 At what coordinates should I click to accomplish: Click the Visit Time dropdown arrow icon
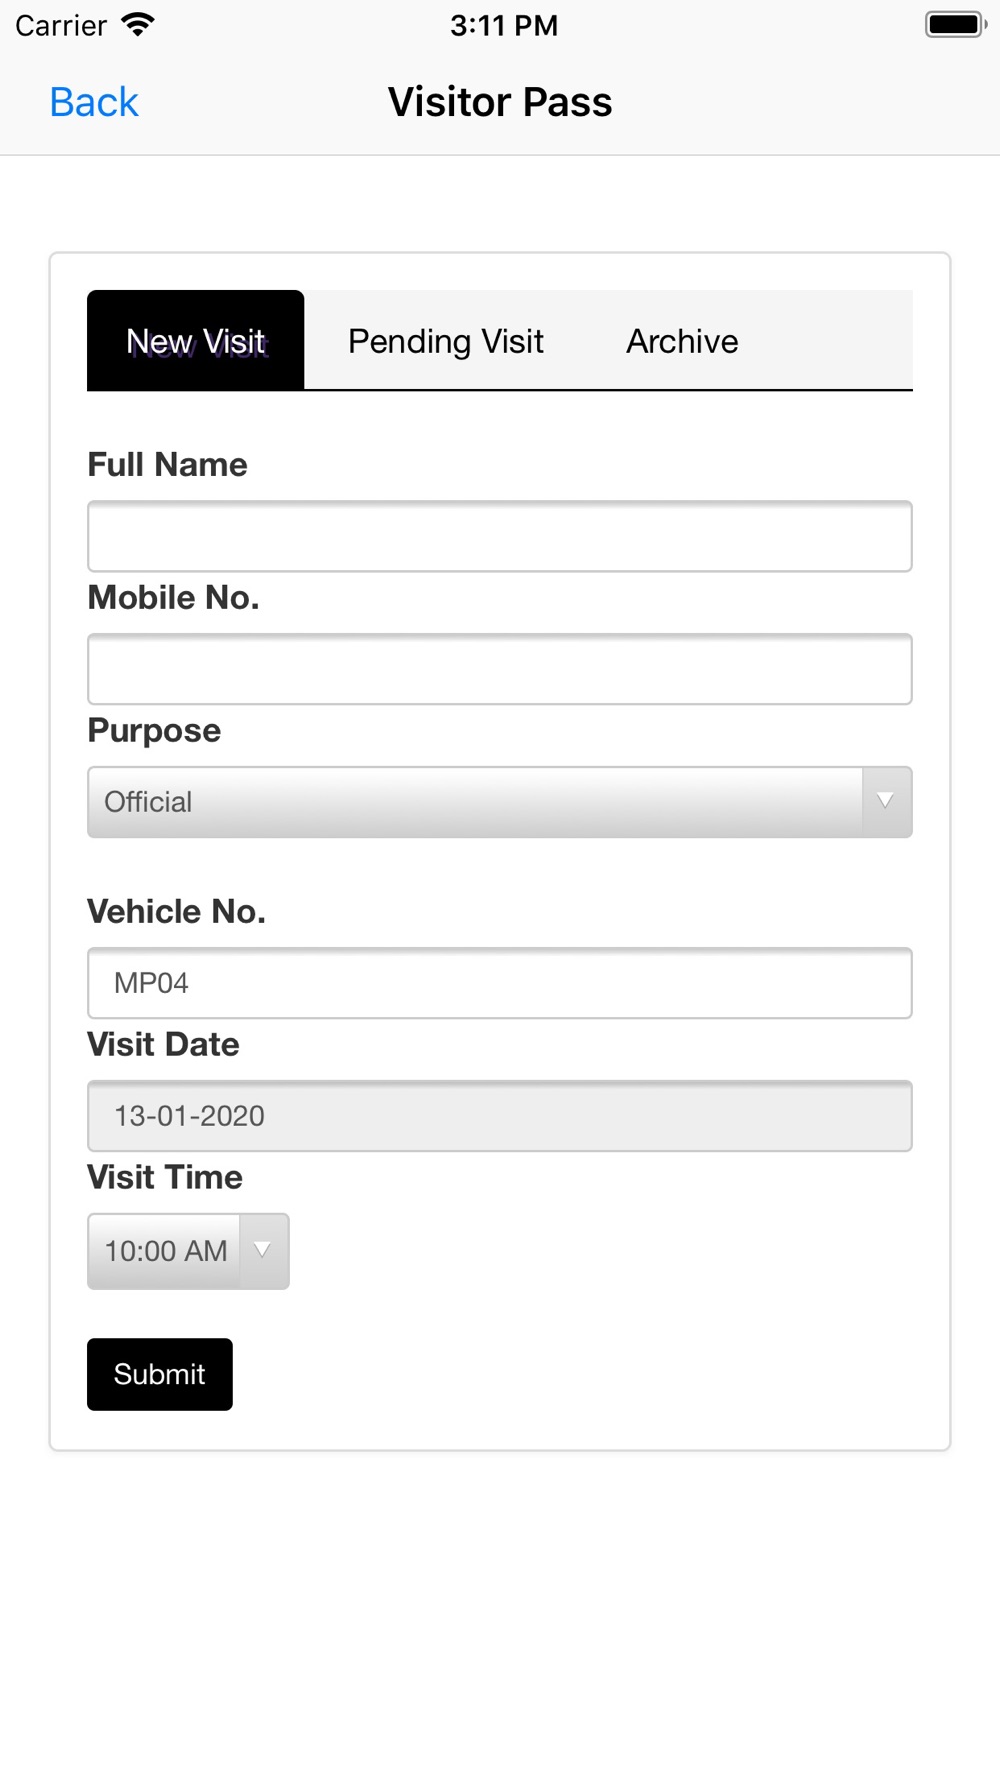tap(263, 1250)
